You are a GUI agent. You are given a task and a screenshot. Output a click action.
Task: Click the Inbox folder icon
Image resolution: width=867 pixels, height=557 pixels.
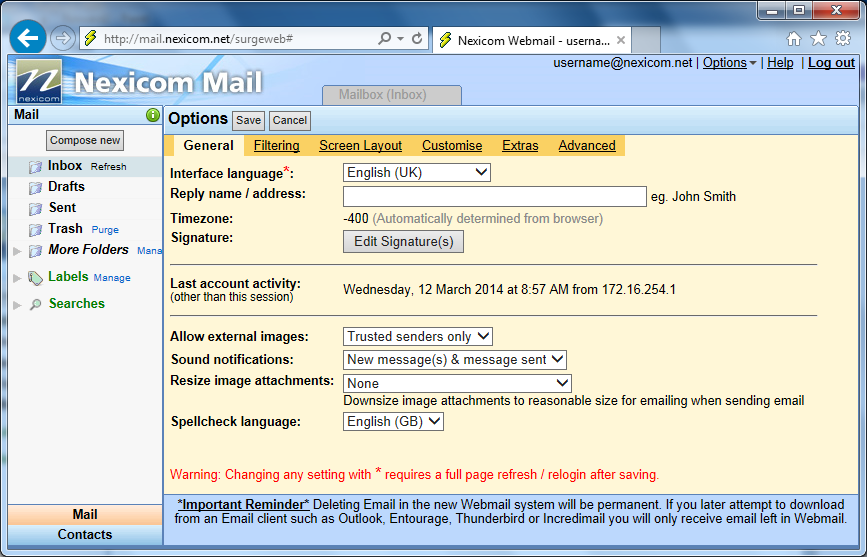(x=35, y=166)
